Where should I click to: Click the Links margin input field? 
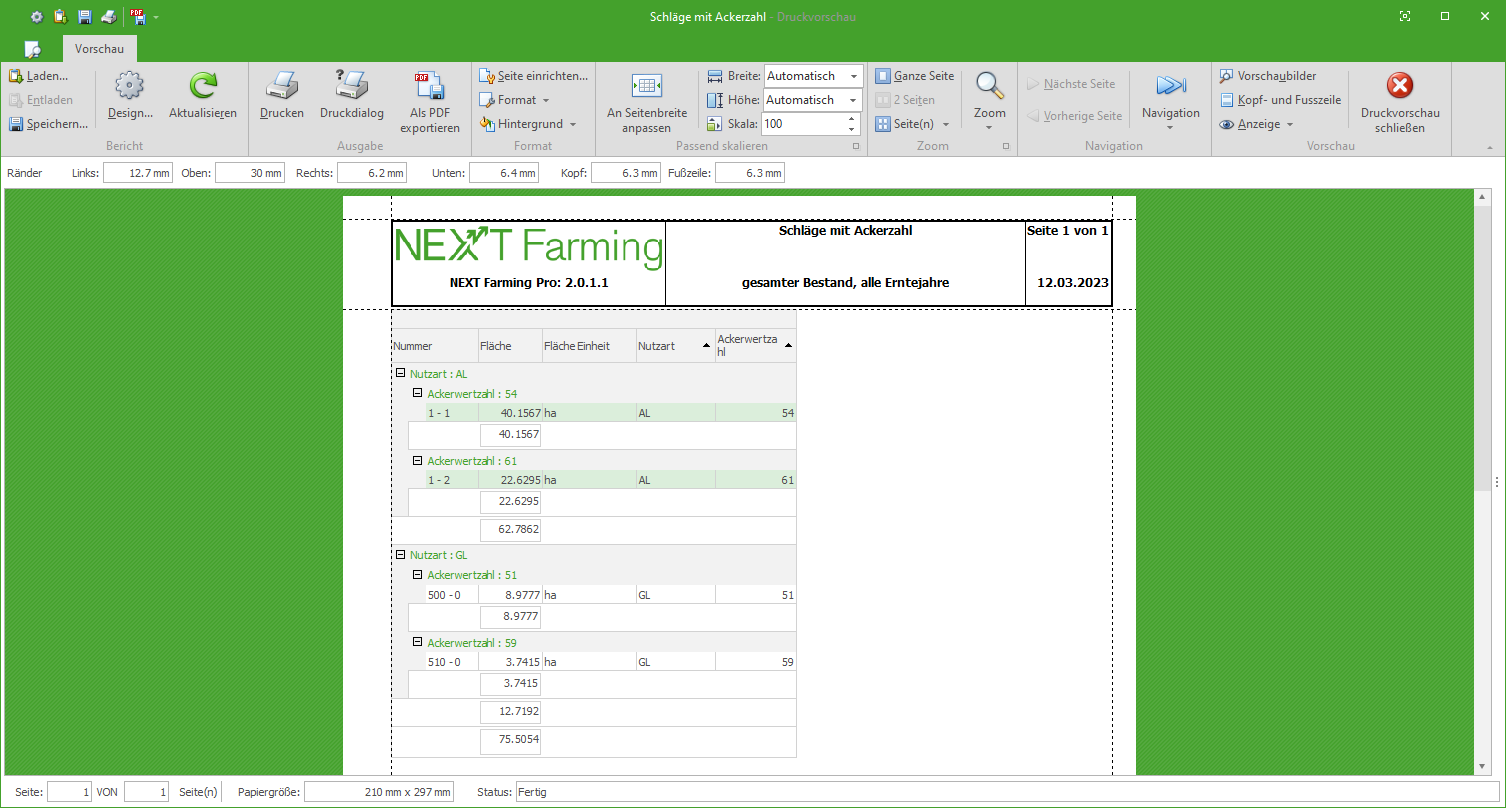(x=138, y=173)
